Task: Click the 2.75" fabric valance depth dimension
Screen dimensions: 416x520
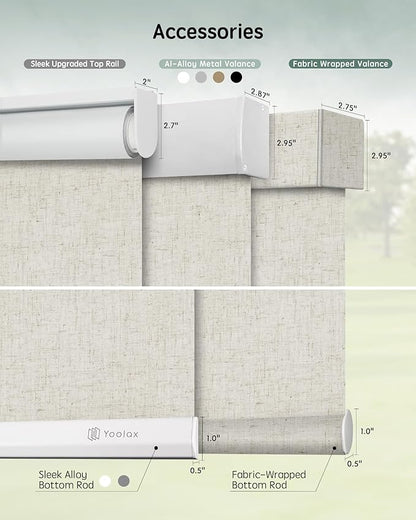Action: pos(347,106)
